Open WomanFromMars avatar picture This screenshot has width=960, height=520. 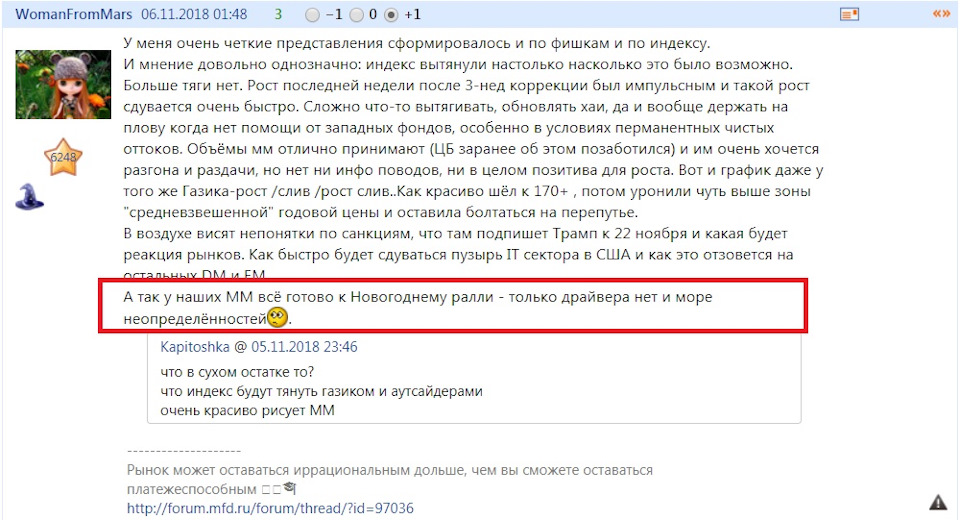(x=63, y=85)
